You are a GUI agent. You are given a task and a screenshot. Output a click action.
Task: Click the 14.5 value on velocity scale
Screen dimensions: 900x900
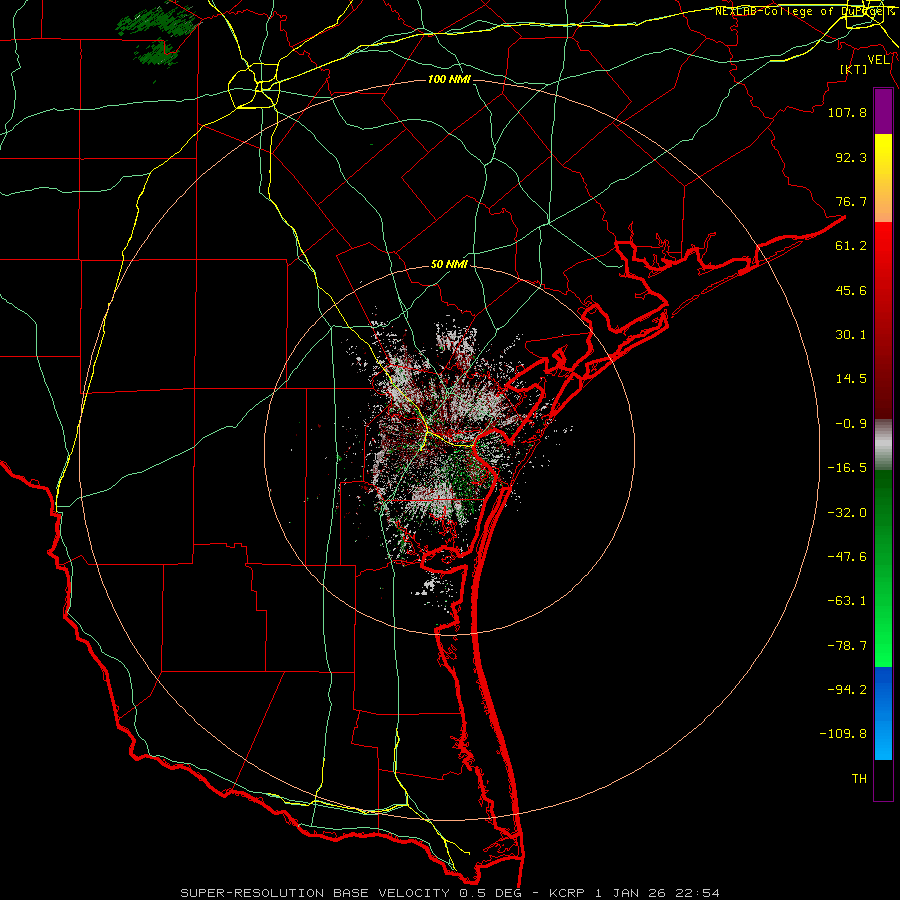[x=851, y=379]
